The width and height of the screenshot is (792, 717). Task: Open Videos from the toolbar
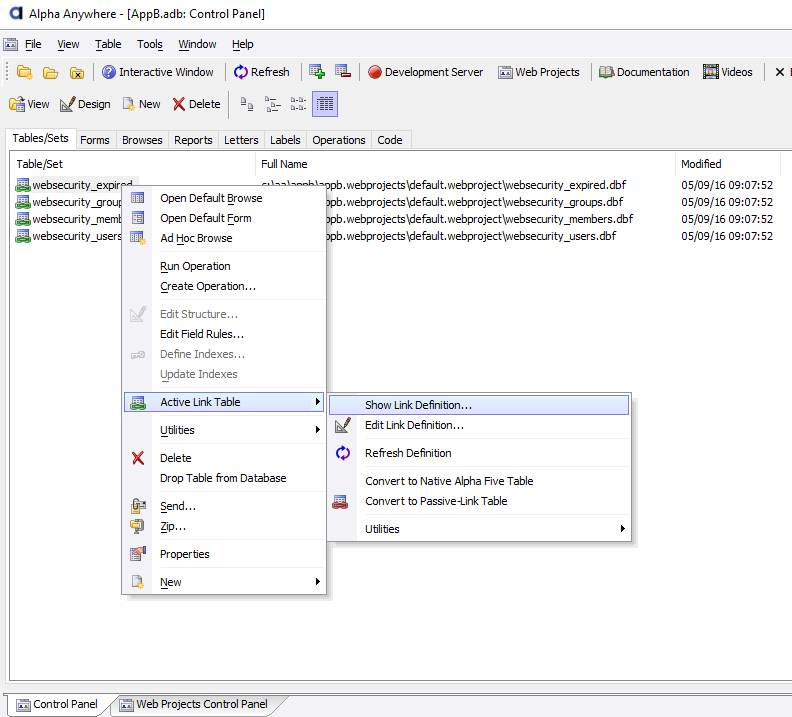[x=728, y=72]
